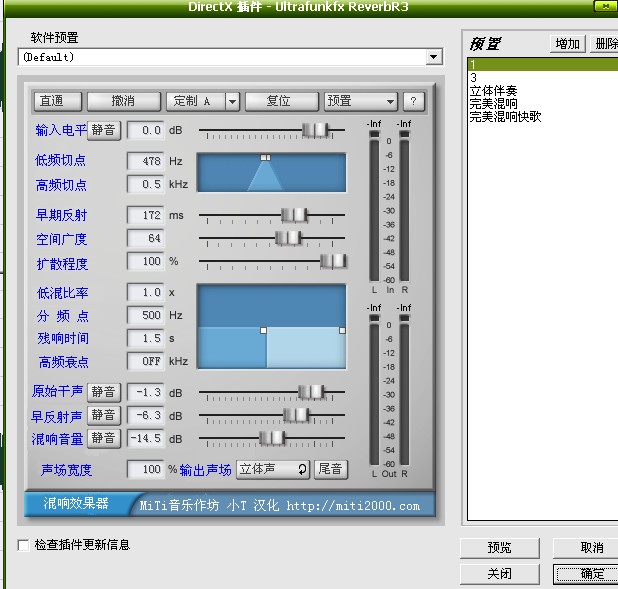Click the 高频切点 kHz value field
618x589 pixels.
point(145,184)
